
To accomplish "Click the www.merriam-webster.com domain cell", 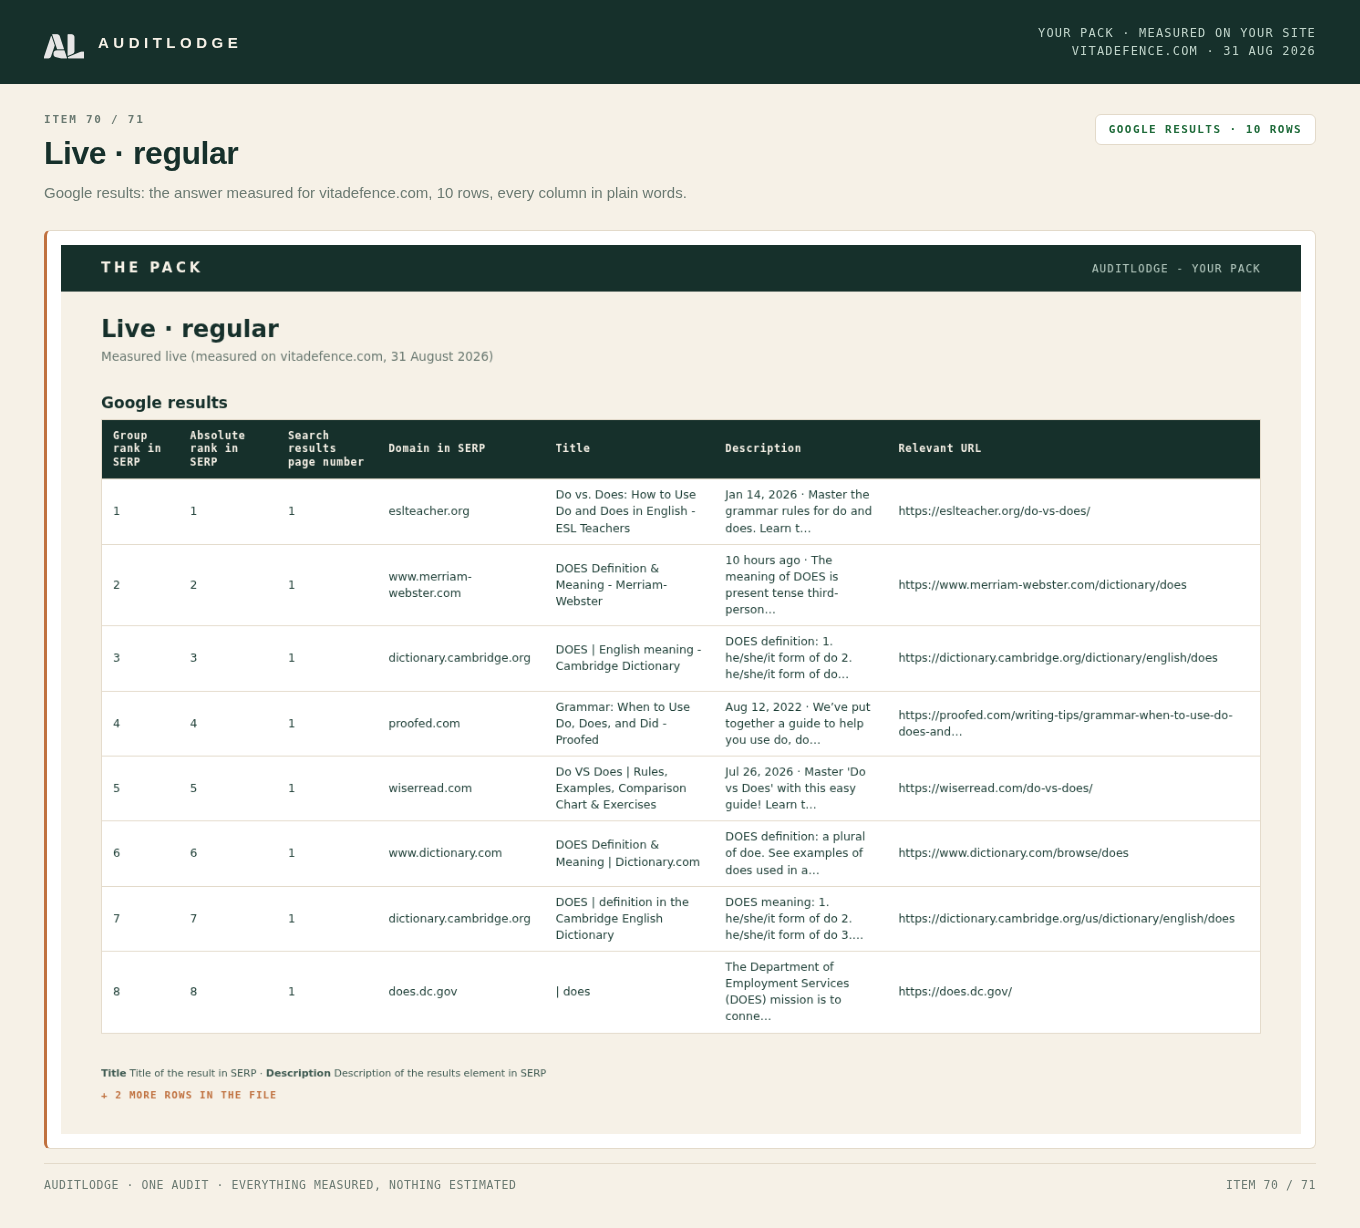I will [x=430, y=585].
